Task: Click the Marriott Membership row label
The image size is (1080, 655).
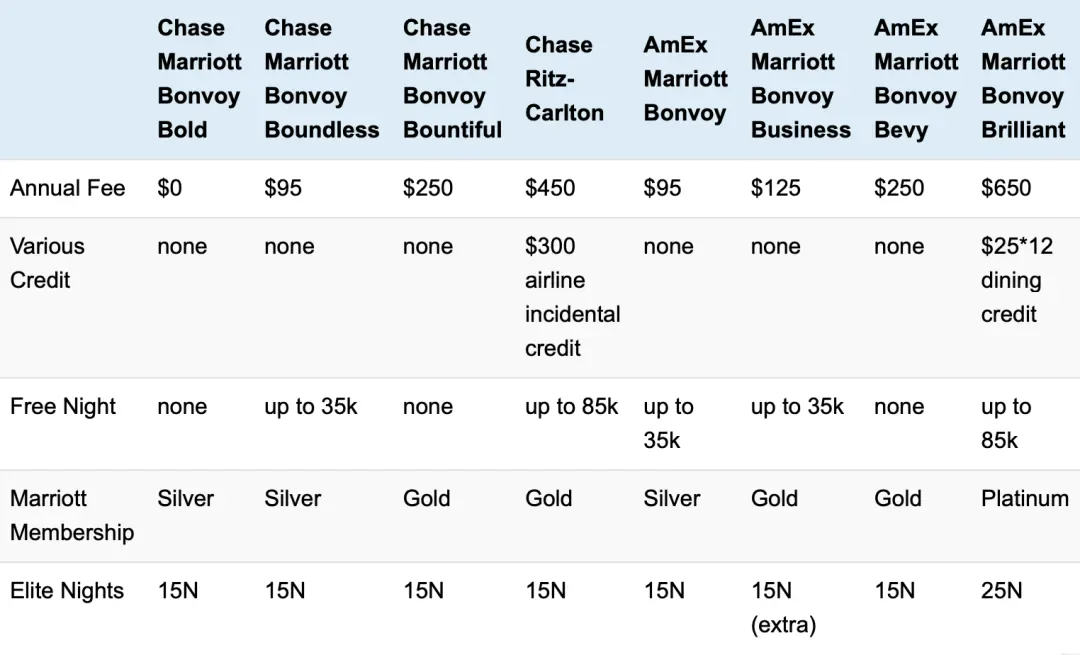Action: click(x=72, y=515)
